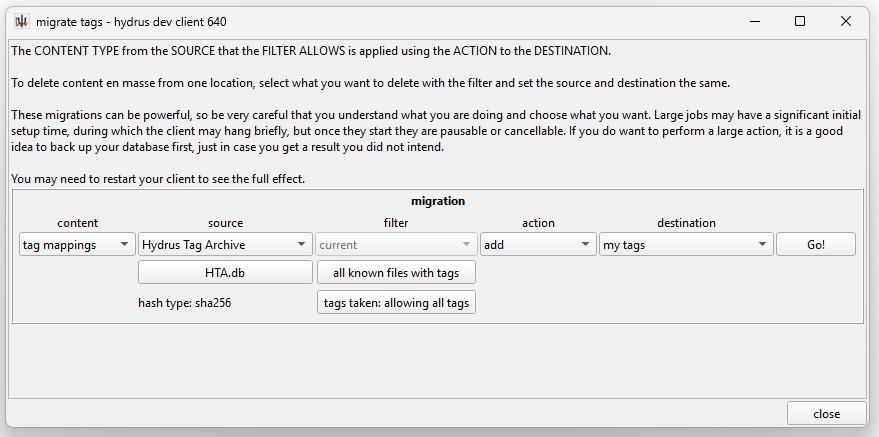Image resolution: width=879 pixels, height=437 pixels.
Task: Open the all known files with tags selector
Action: coord(396,272)
